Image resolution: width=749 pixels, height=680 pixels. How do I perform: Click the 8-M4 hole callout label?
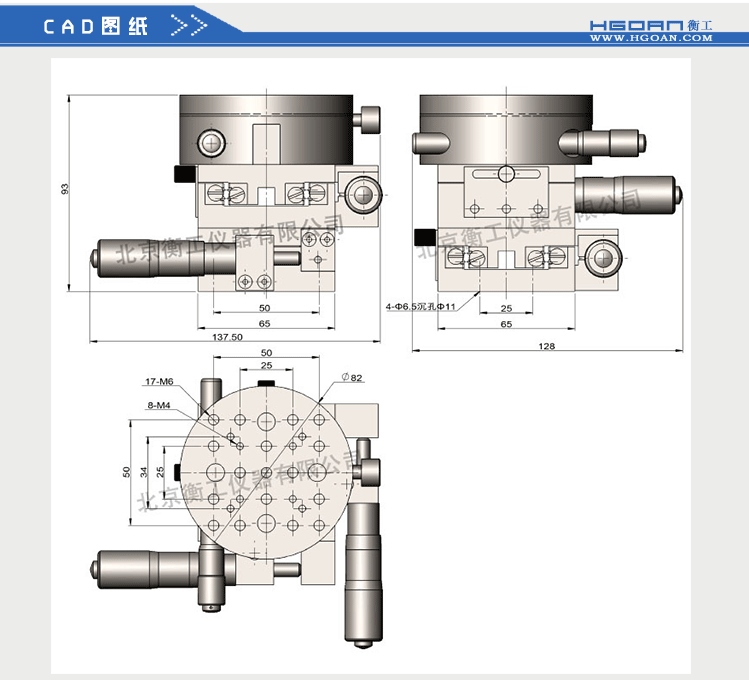[159, 405]
